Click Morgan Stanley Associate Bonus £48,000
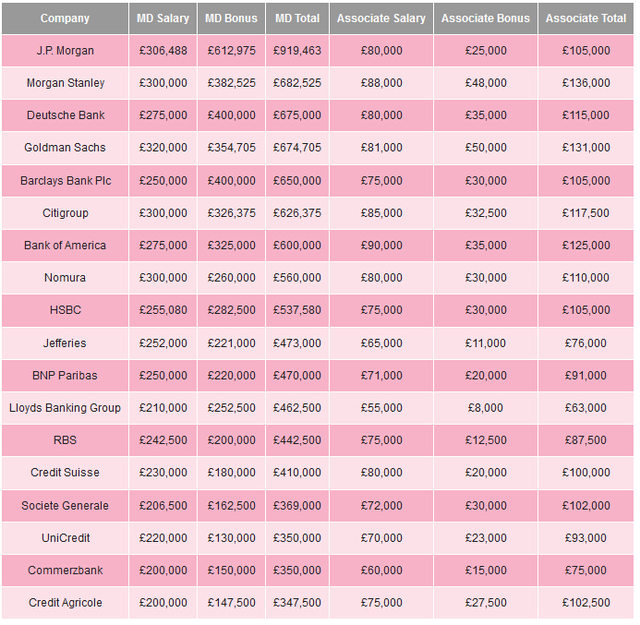640x625 pixels. pyautogui.click(x=485, y=83)
